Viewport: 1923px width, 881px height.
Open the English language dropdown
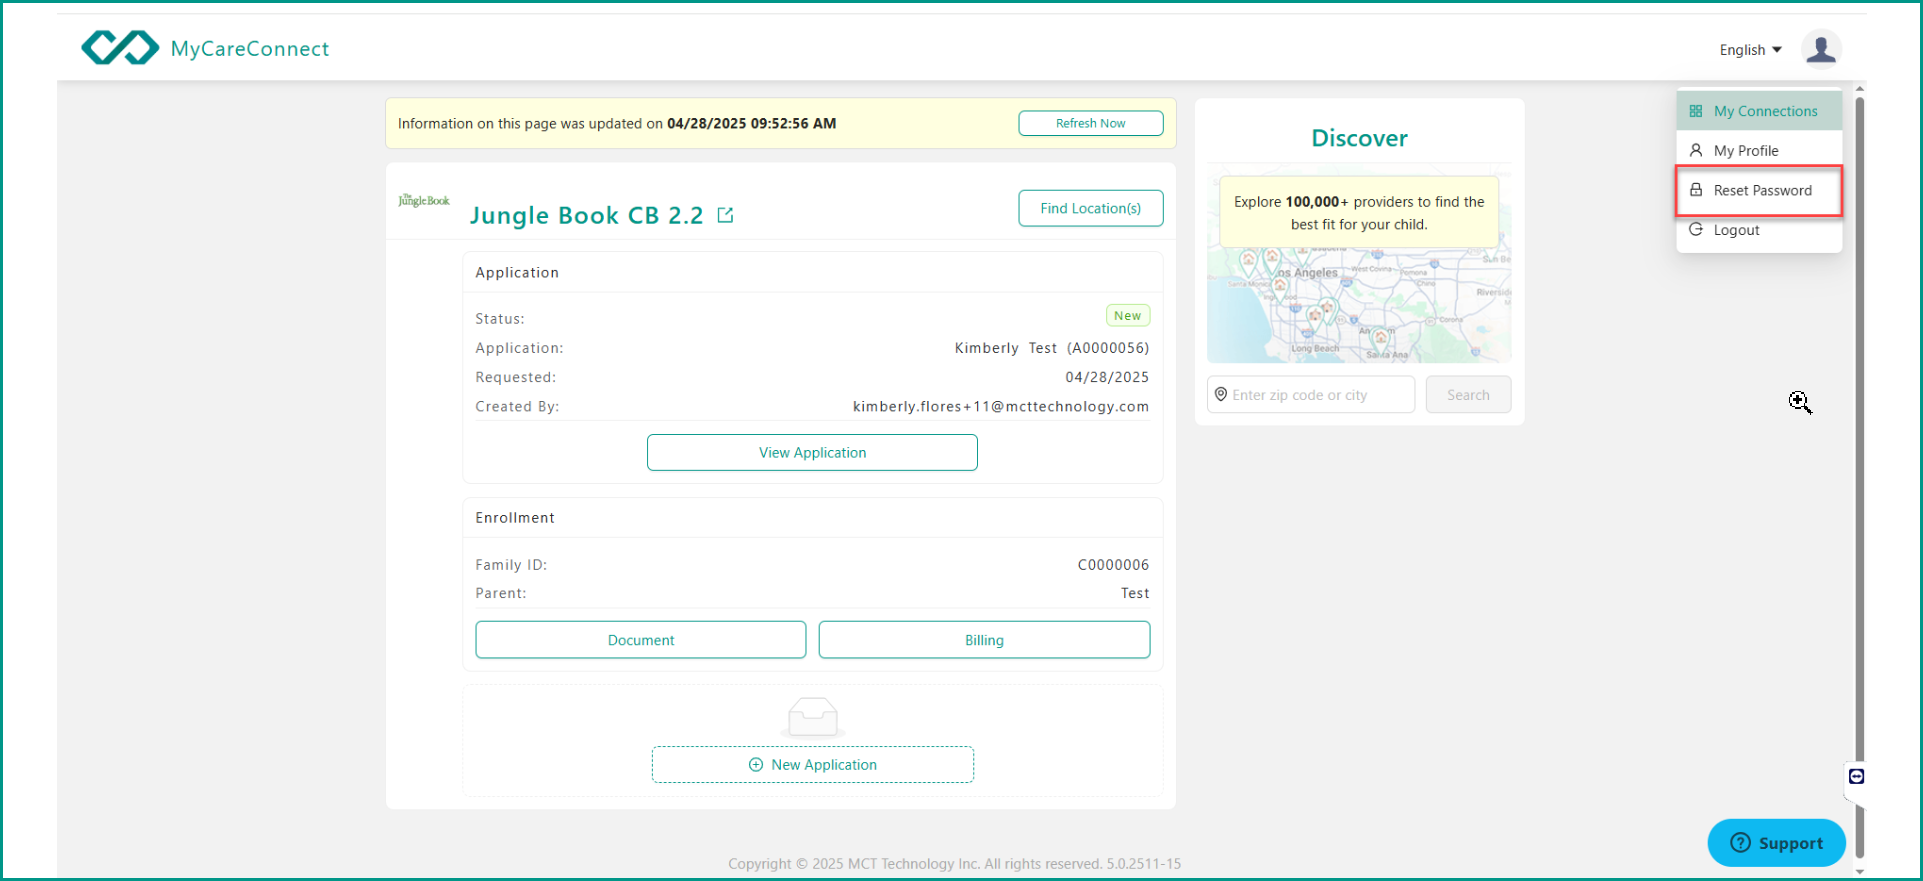coord(1750,50)
